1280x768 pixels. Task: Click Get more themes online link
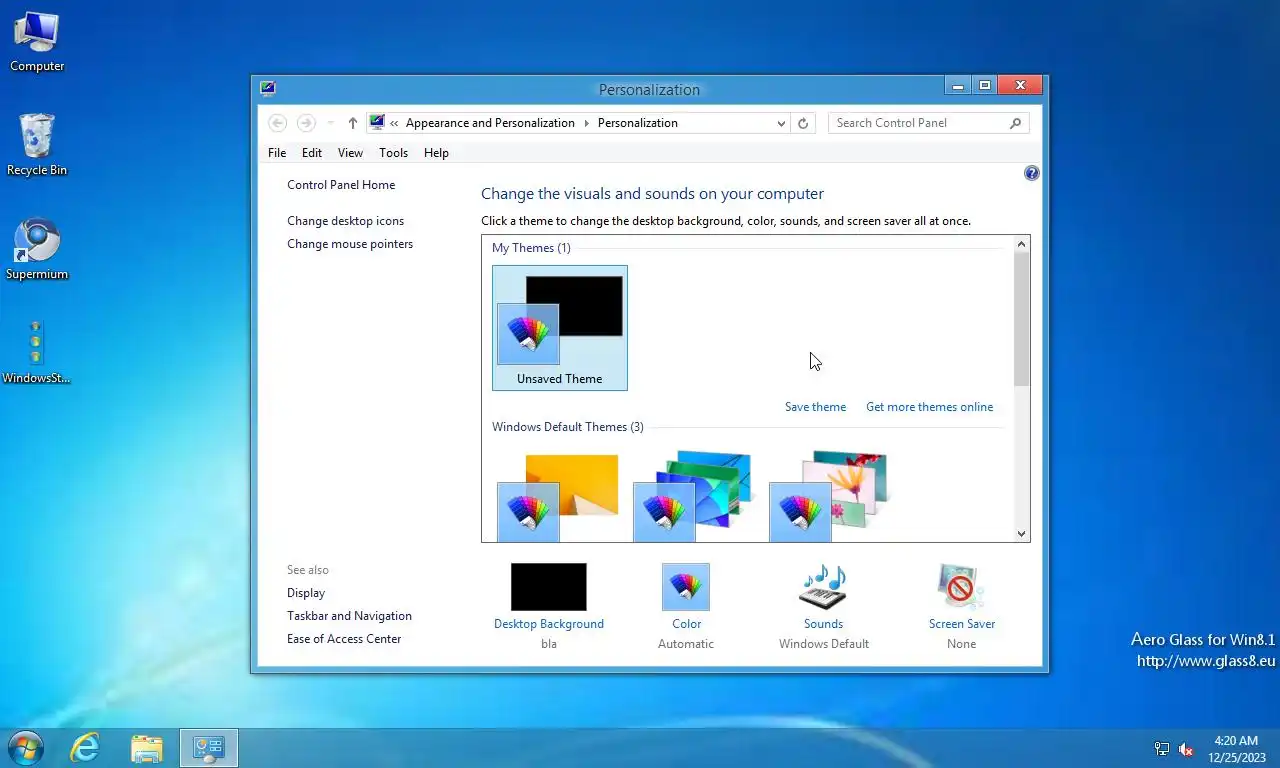pyautogui.click(x=930, y=407)
